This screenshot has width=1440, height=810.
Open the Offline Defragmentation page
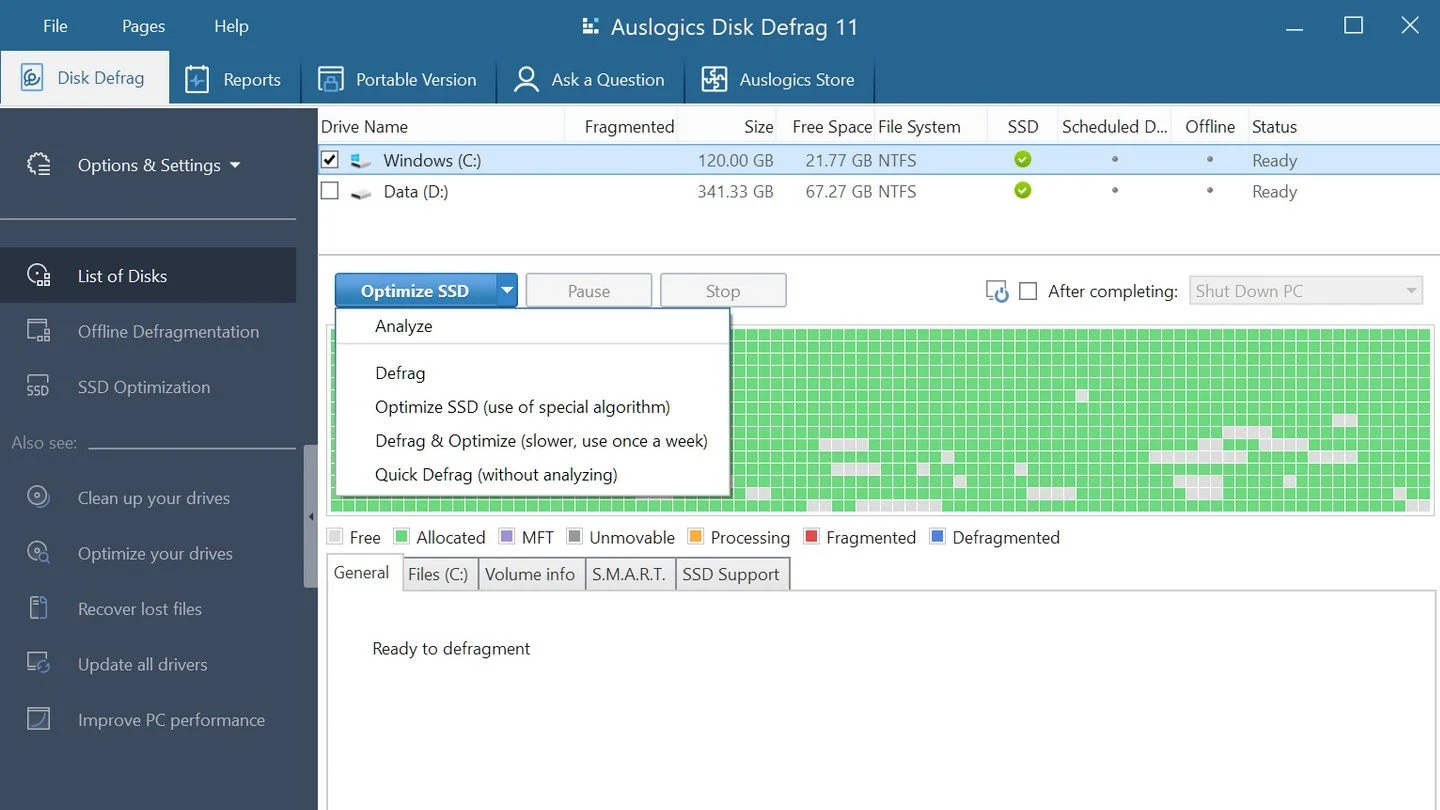coord(148,331)
